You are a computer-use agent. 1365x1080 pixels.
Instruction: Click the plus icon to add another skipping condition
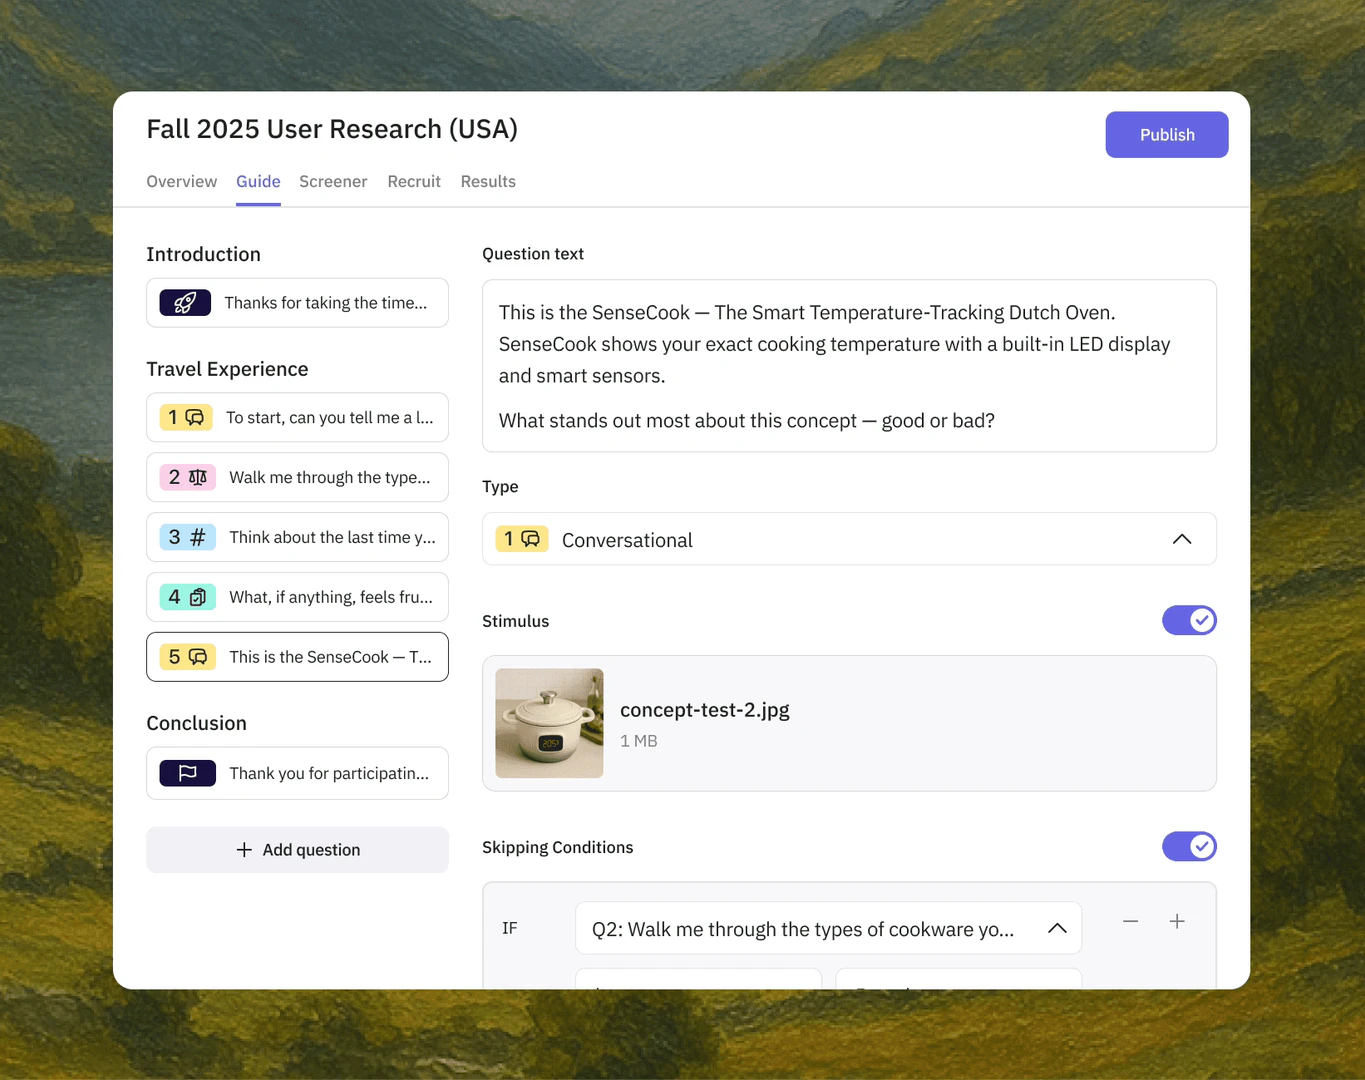(x=1177, y=921)
